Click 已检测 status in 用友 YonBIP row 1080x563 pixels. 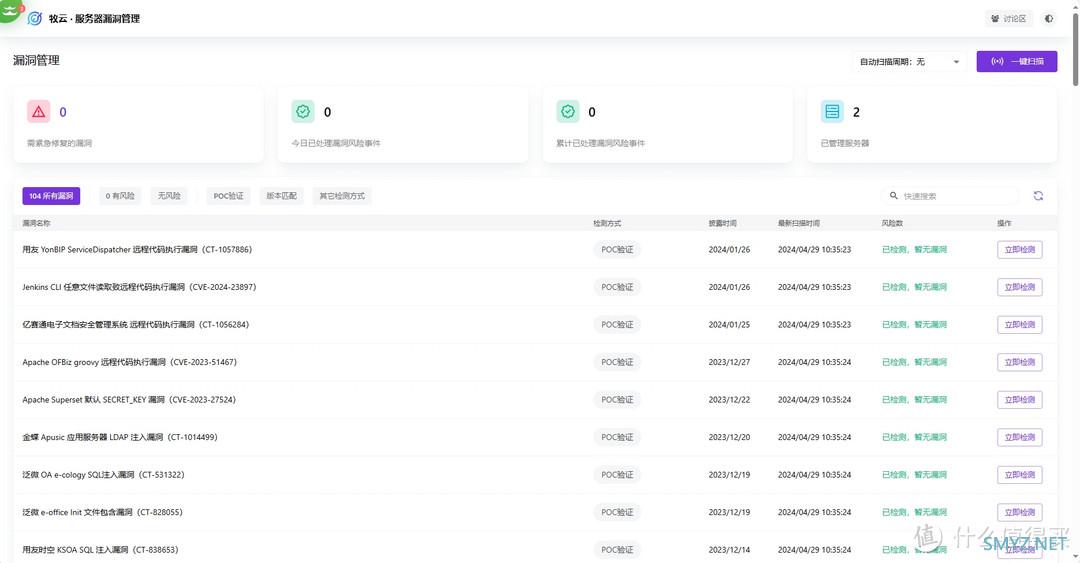click(x=915, y=249)
